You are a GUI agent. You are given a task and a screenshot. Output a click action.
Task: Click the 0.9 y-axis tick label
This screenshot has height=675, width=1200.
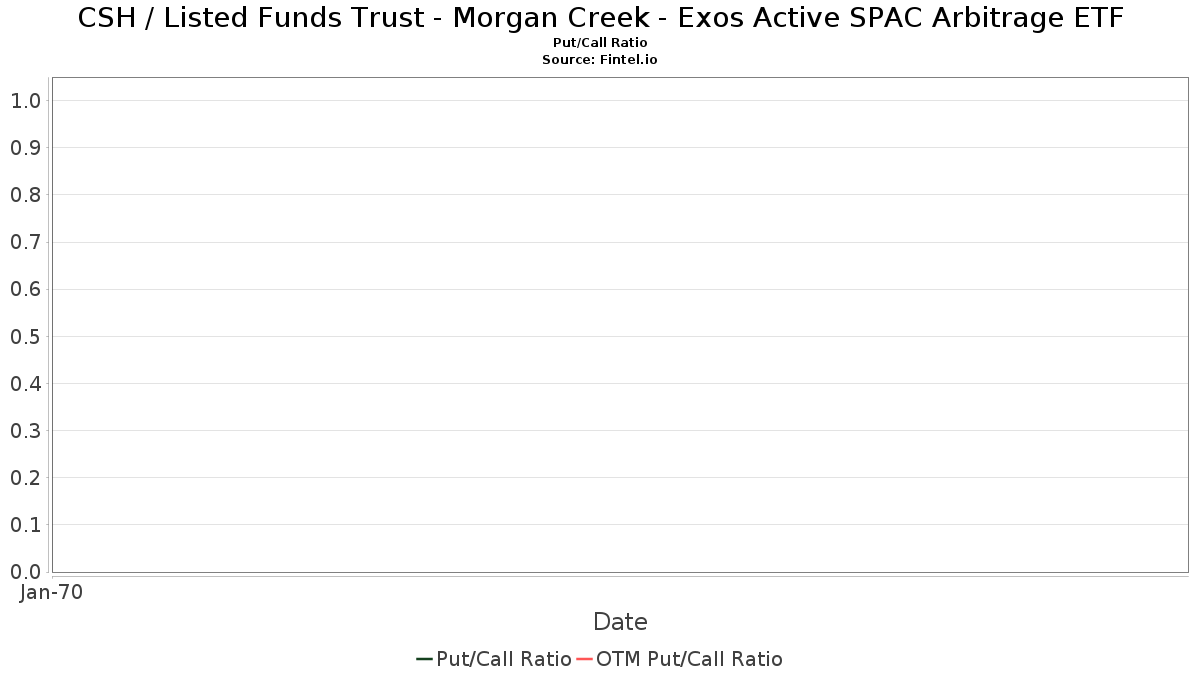tap(25, 147)
